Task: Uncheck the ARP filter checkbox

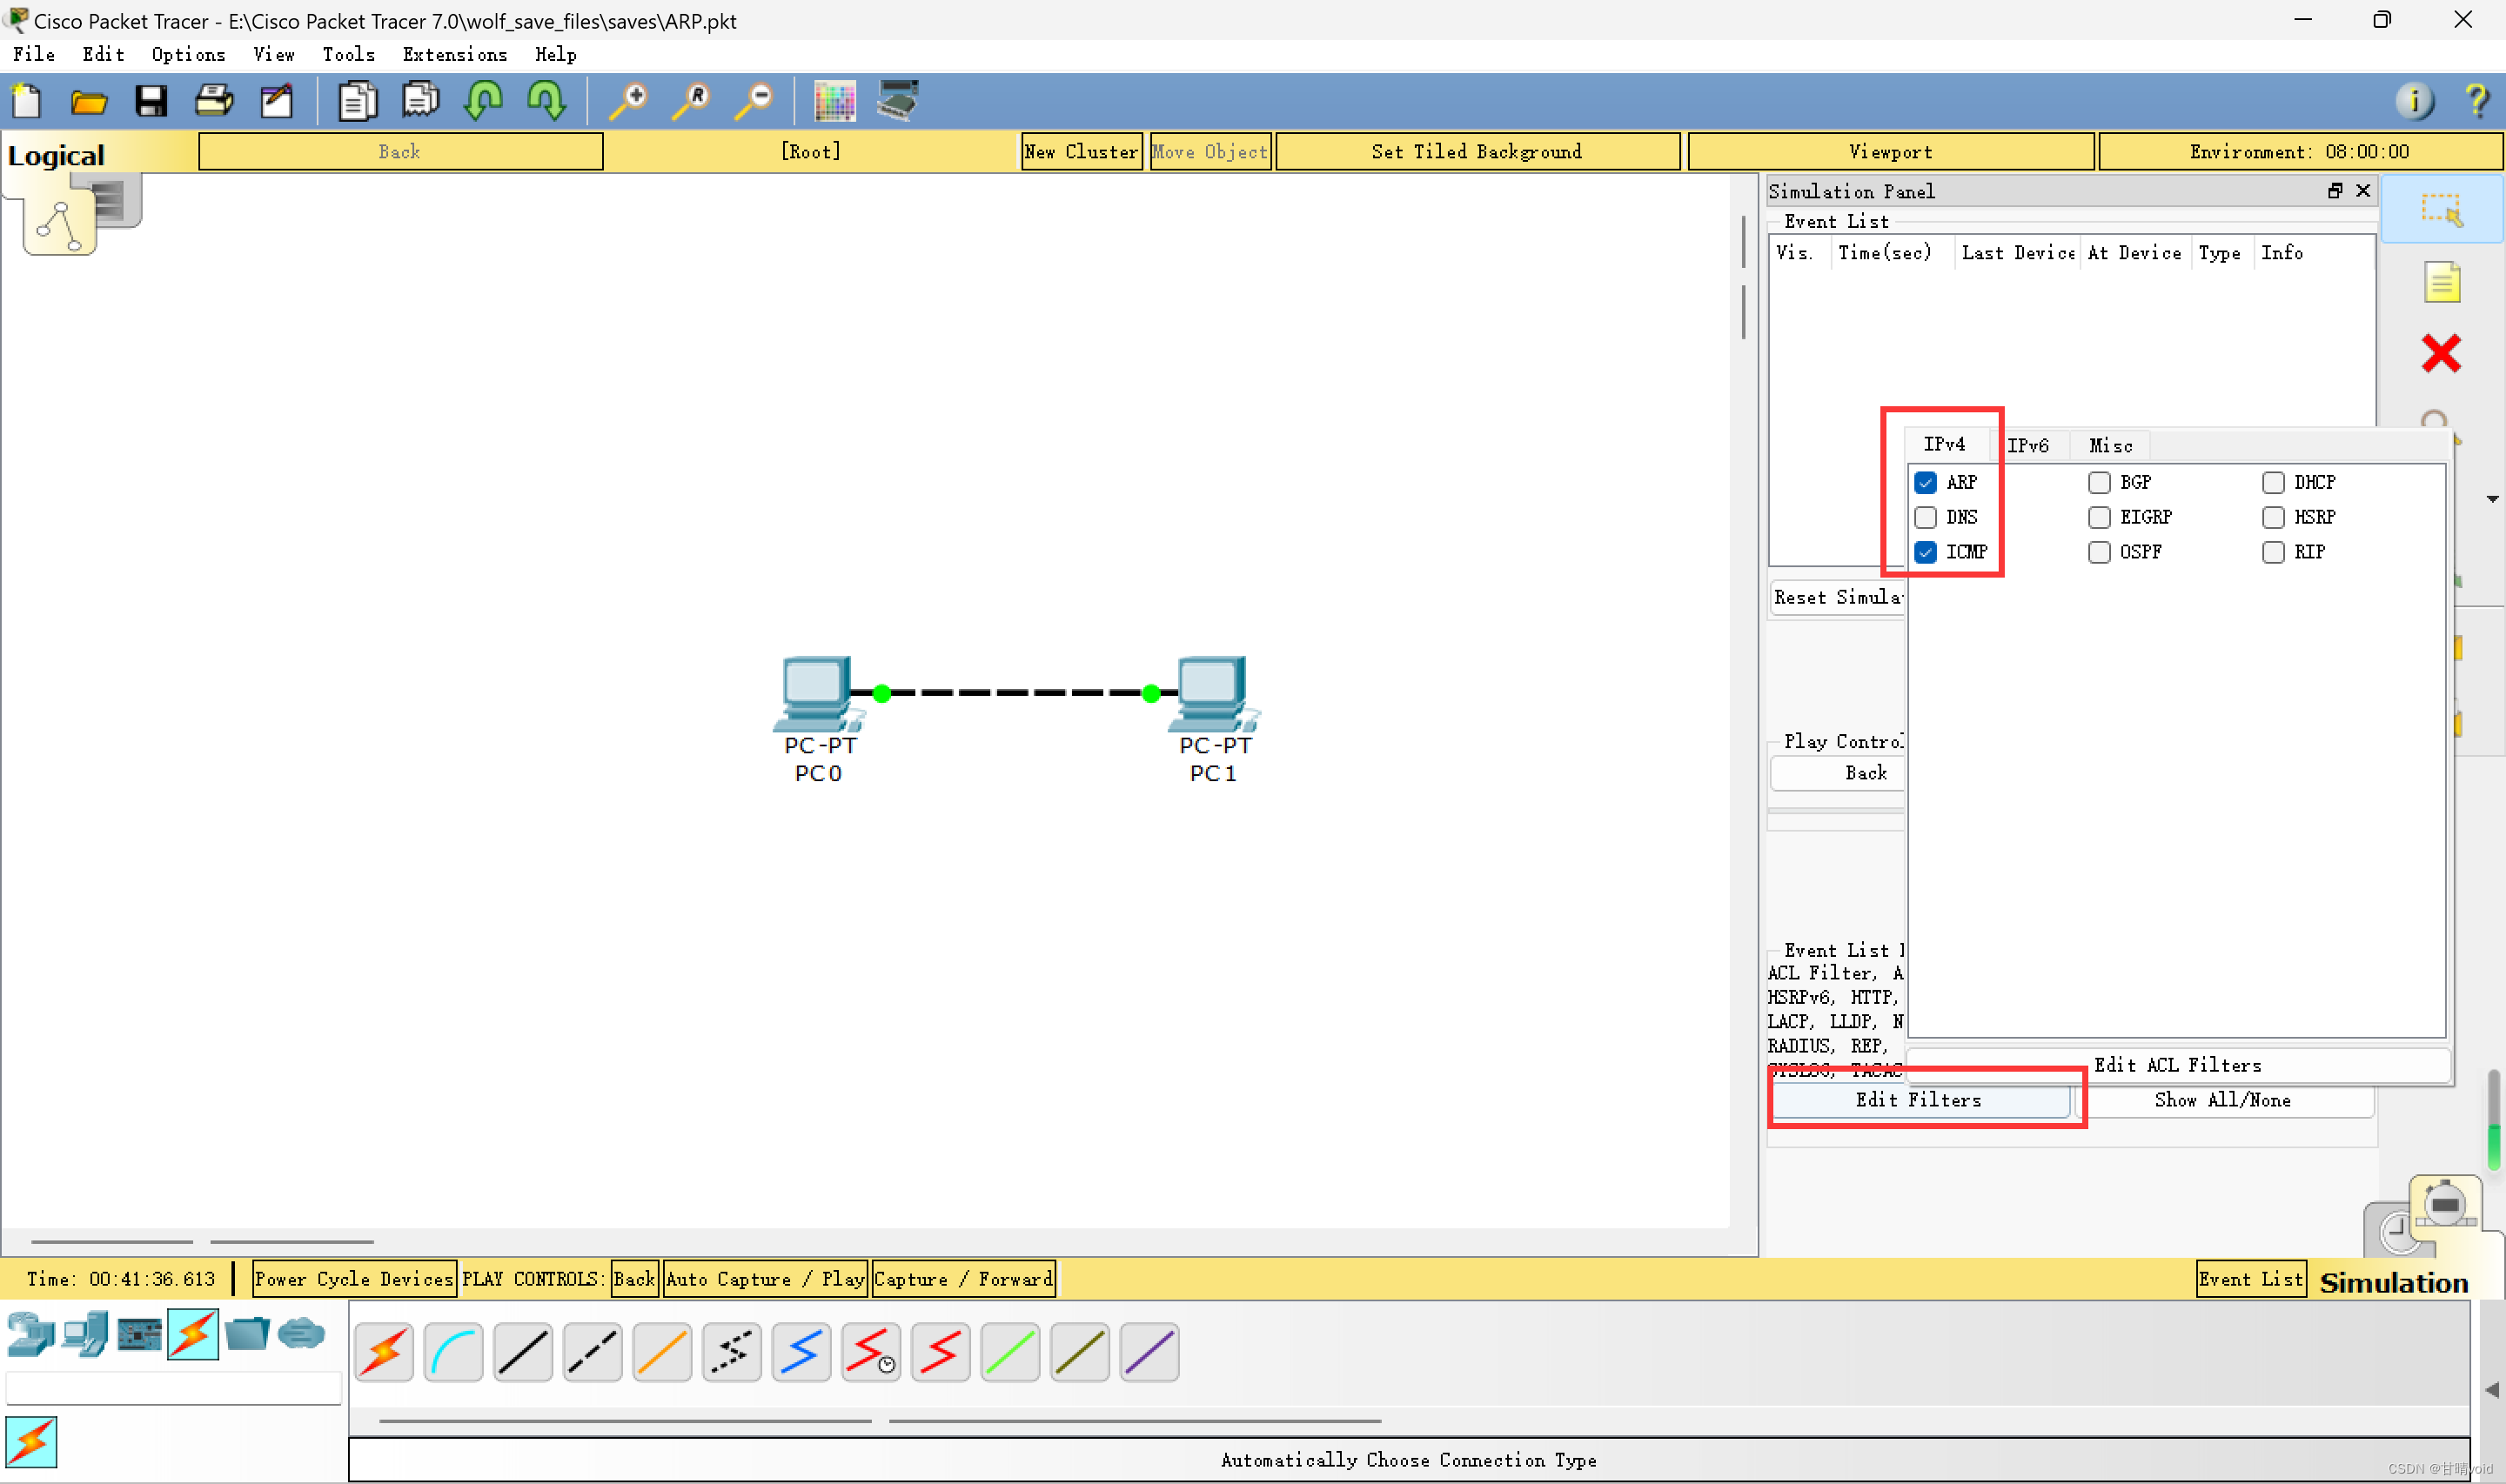Action: click(x=1925, y=483)
